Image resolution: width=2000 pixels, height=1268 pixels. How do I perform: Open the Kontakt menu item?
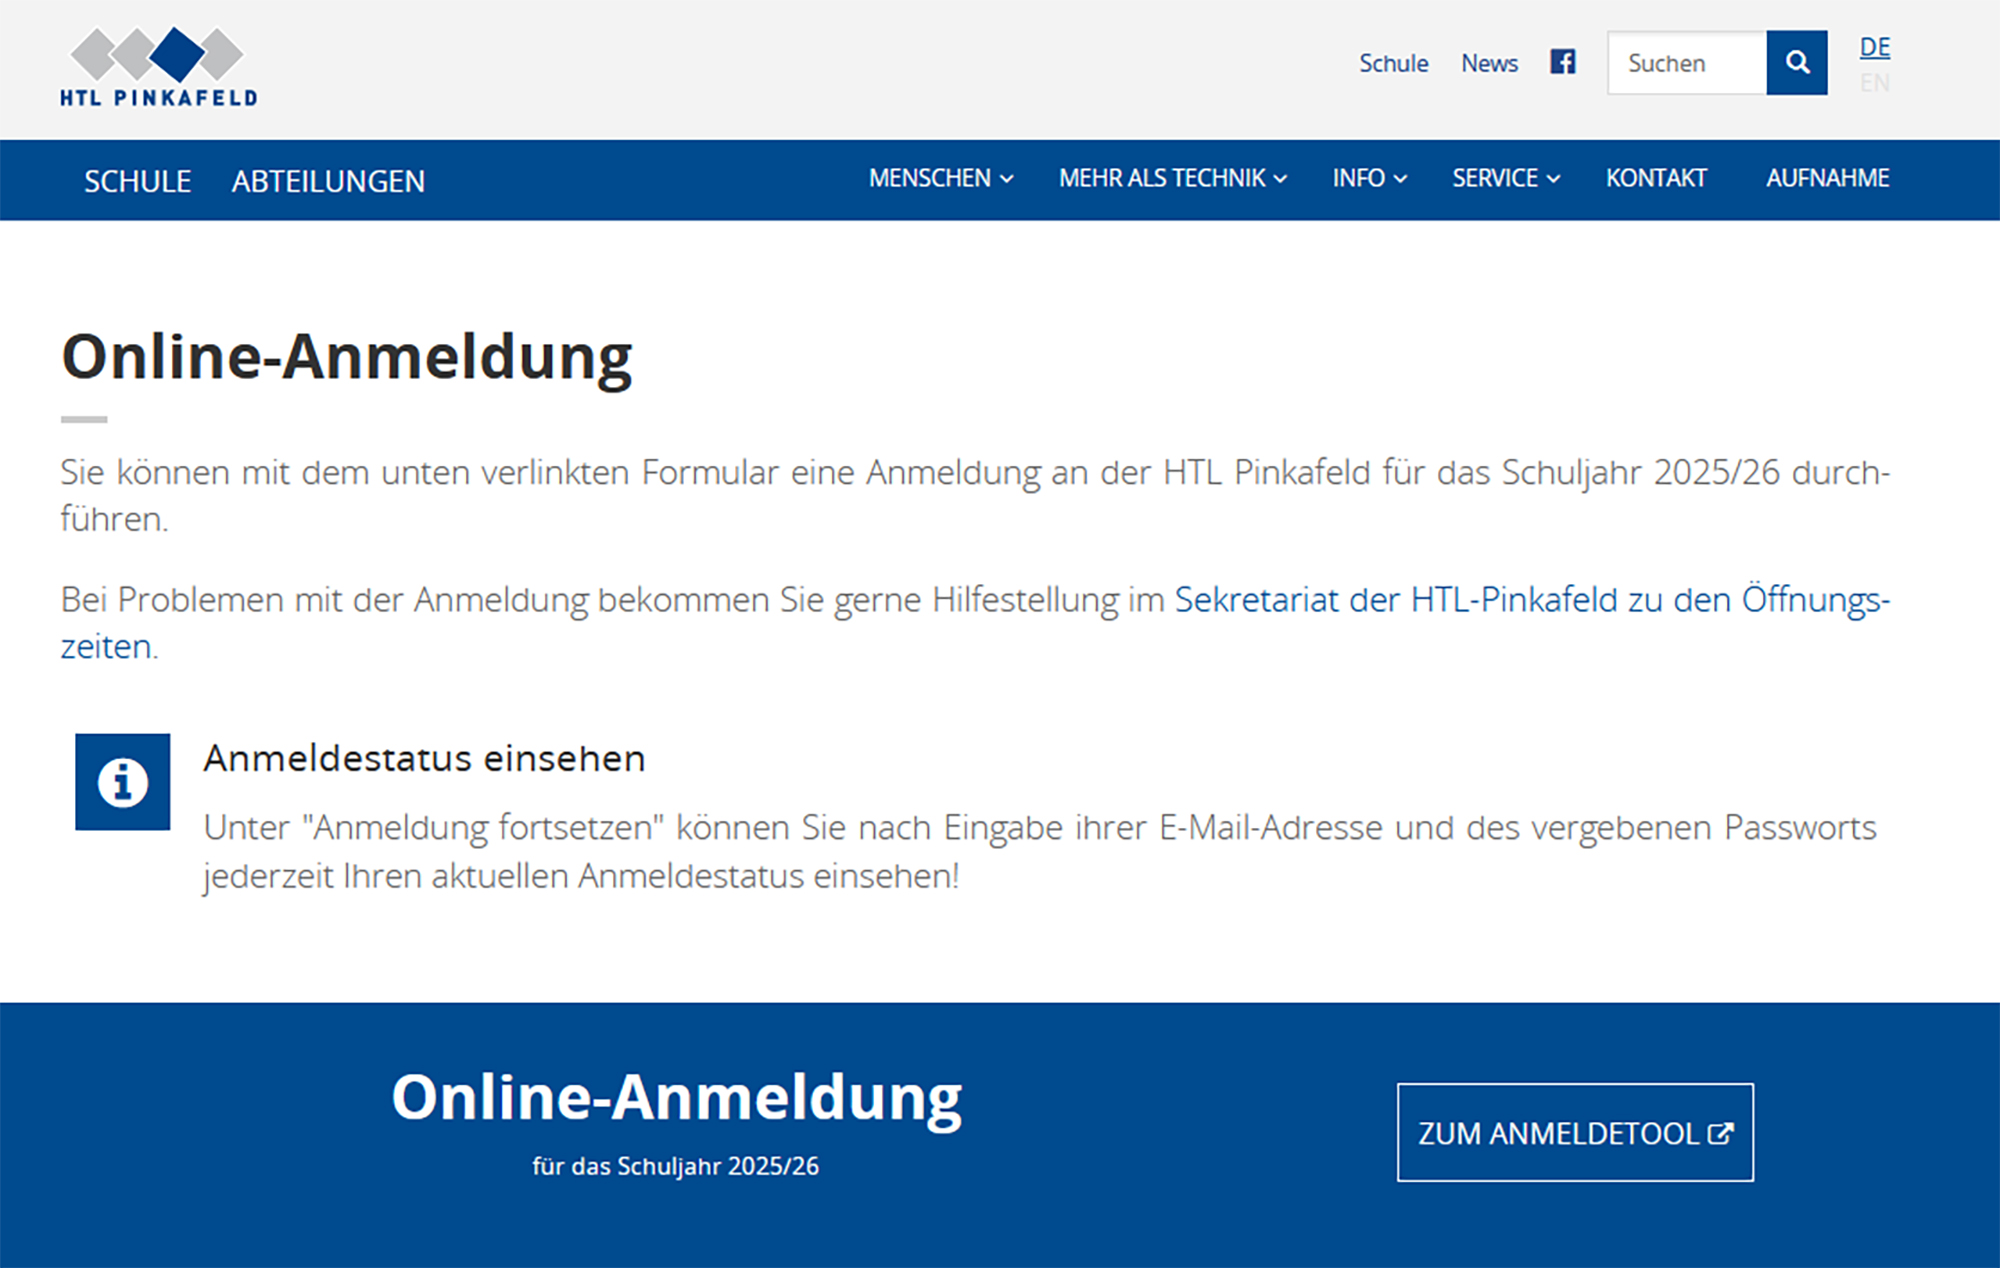click(x=1656, y=178)
